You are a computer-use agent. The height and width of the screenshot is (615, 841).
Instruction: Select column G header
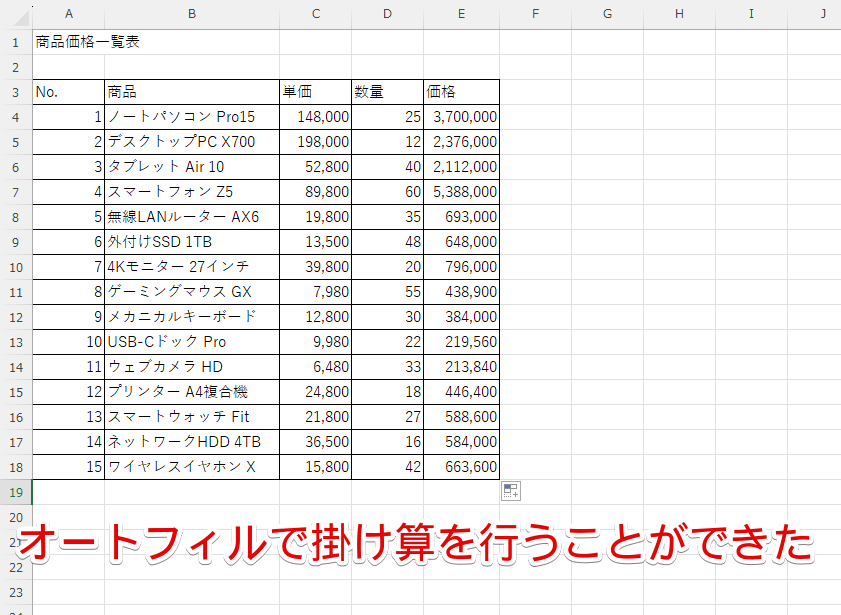point(607,14)
